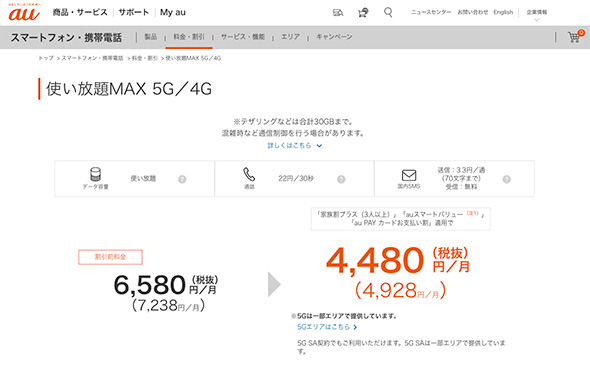Image resolution: width=590 pixels, height=379 pixels.
Task: Open My au menu
Action: point(173,12)
